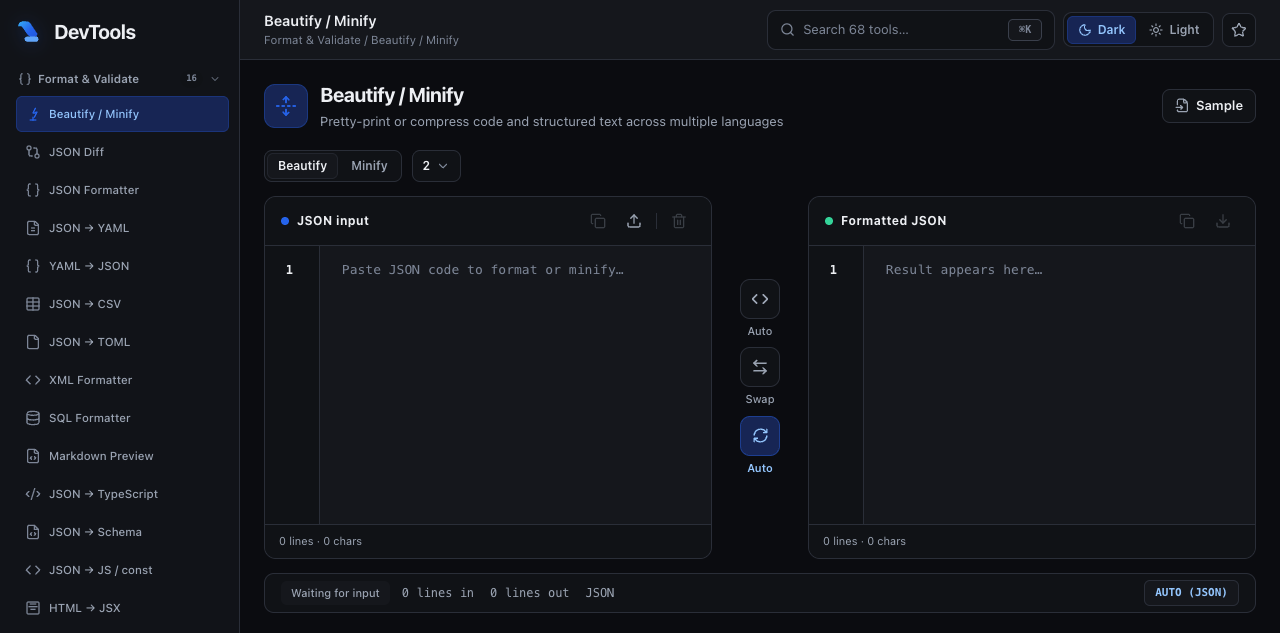Click the Markdown Preview file icon
The width and height of the screenshot is (1280, 633).
click(x=33, y=456)
